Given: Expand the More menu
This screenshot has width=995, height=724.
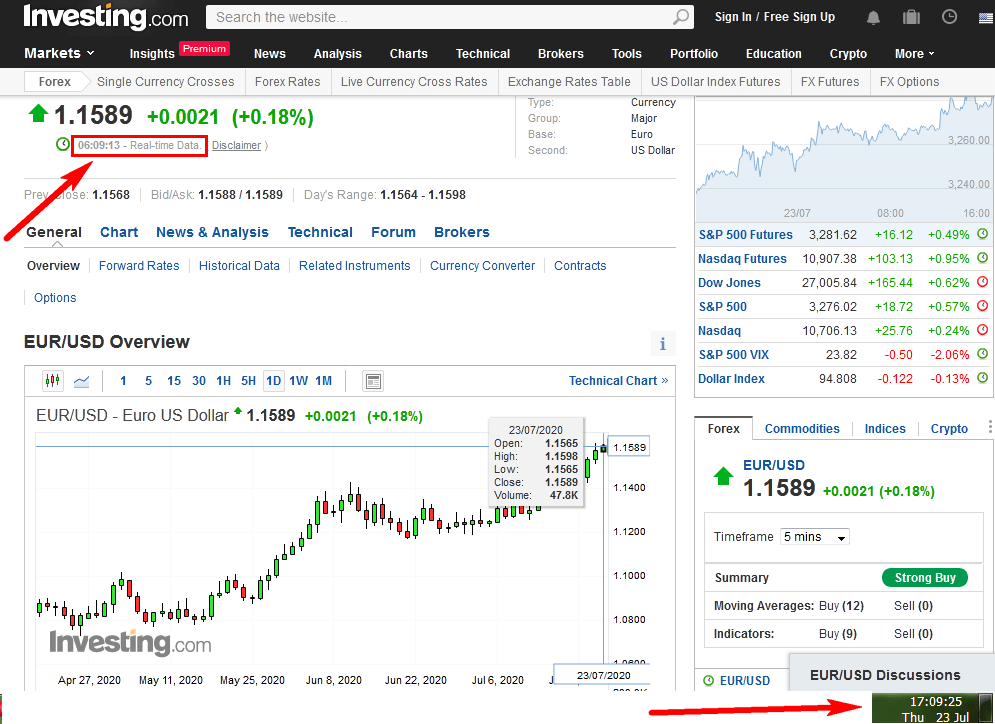Looking at the screenshot, I should (914, 54).
